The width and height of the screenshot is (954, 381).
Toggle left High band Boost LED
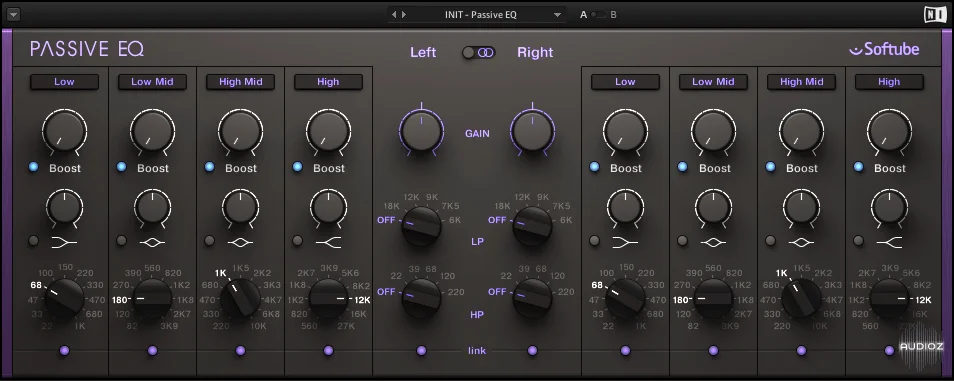(298, 167)
